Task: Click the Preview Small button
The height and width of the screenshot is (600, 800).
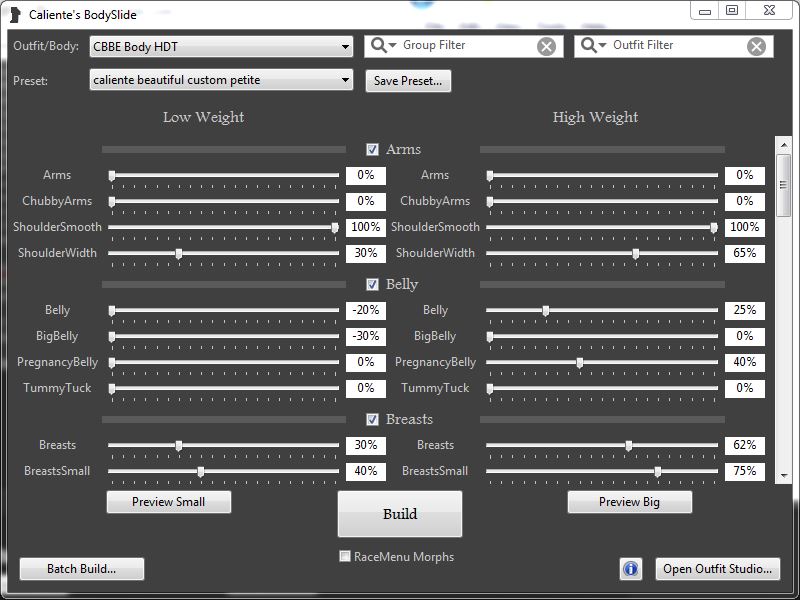Action: point(169,502)
